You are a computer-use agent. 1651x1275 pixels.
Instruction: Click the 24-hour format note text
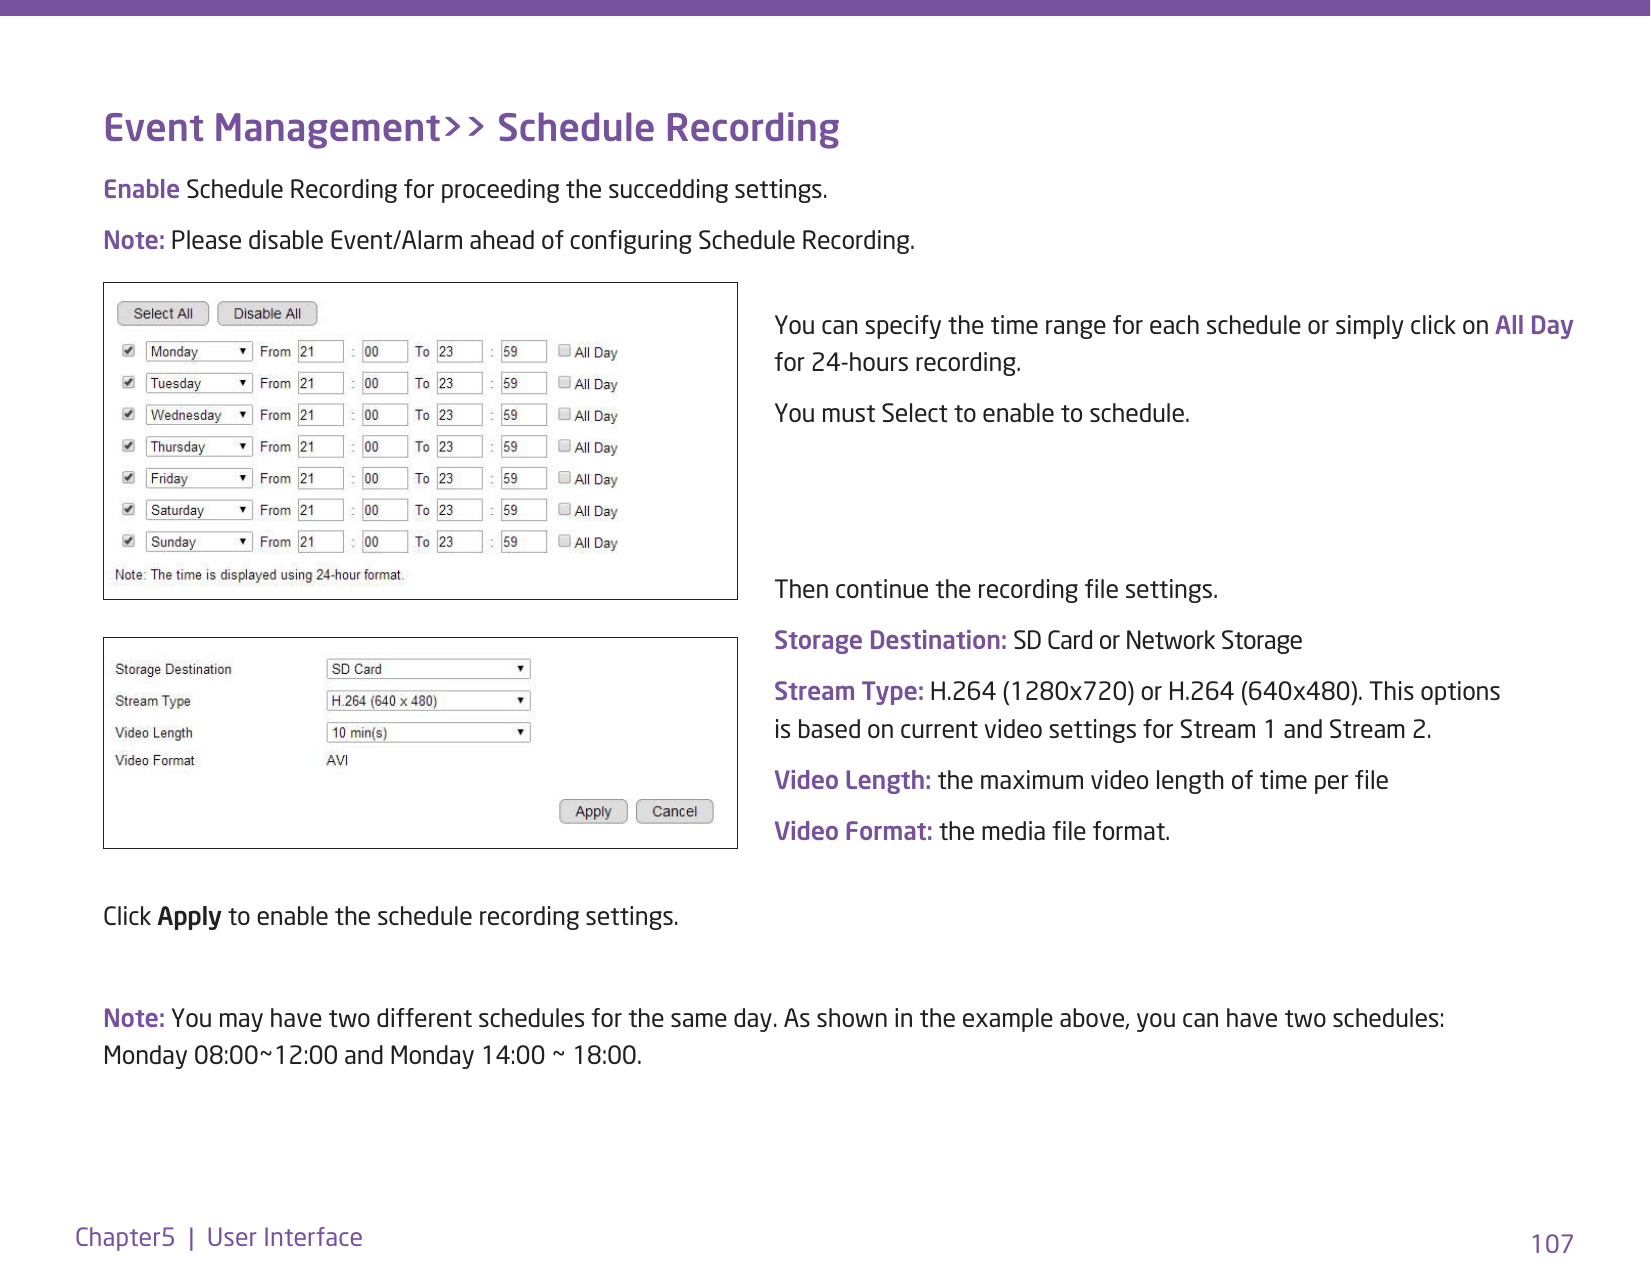point(259,575)
